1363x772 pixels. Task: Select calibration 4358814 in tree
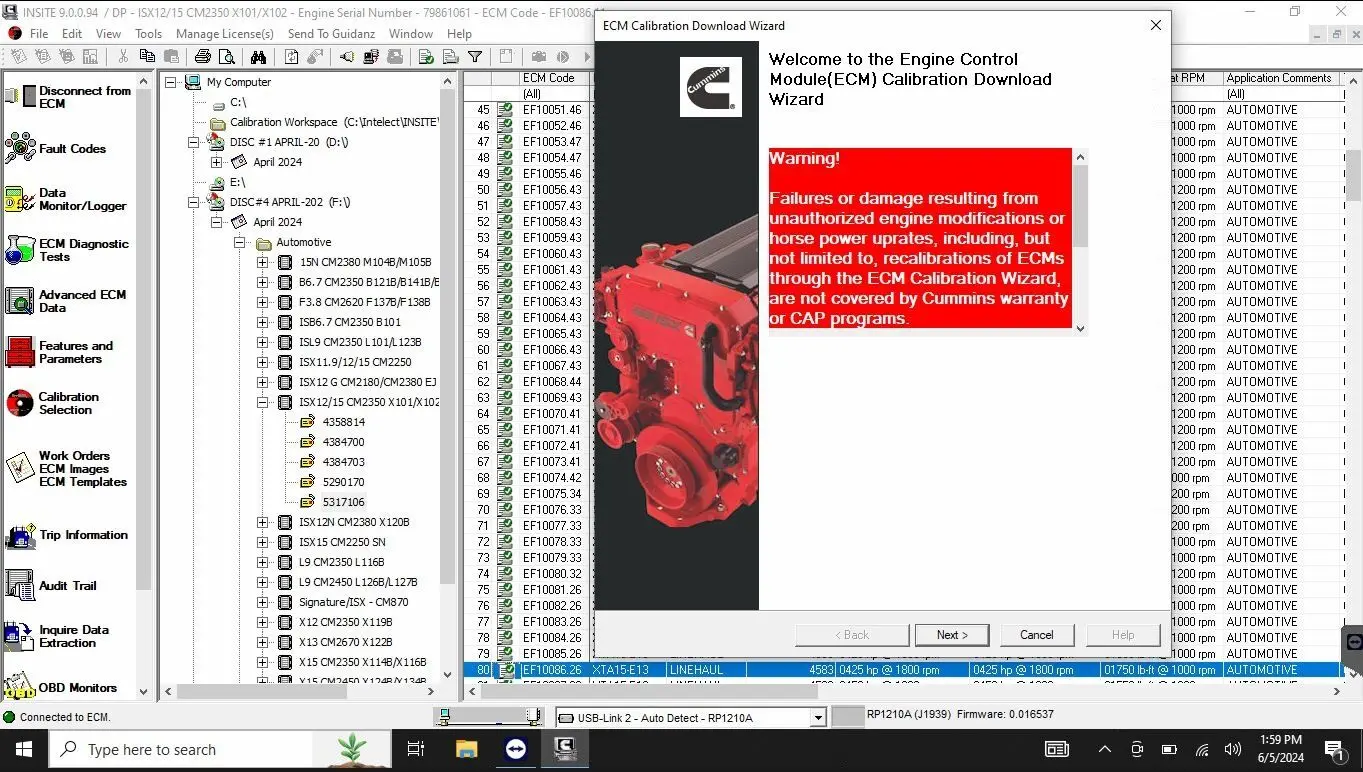click(x=343, y=422)
